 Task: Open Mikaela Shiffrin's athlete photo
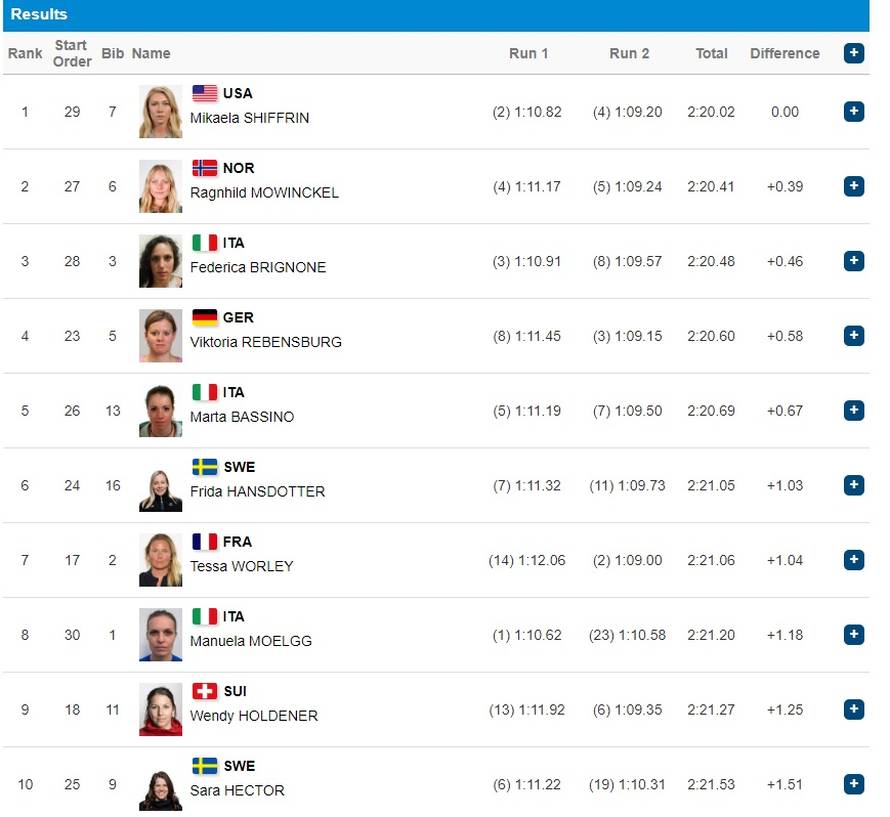click(160, 111)
